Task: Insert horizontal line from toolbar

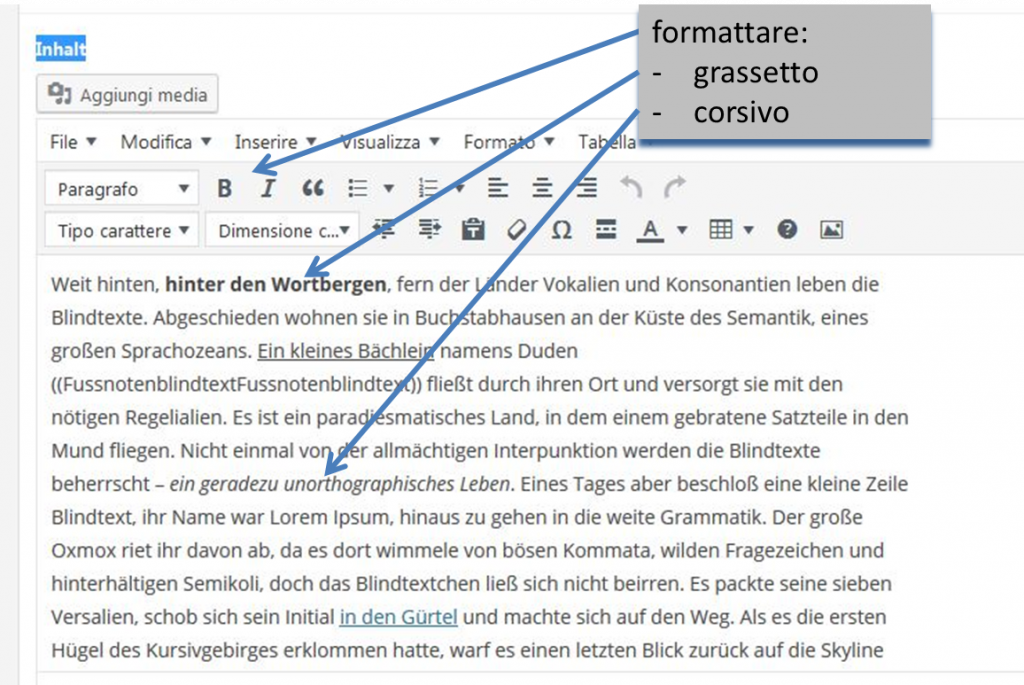Action: tap(605, 230)
